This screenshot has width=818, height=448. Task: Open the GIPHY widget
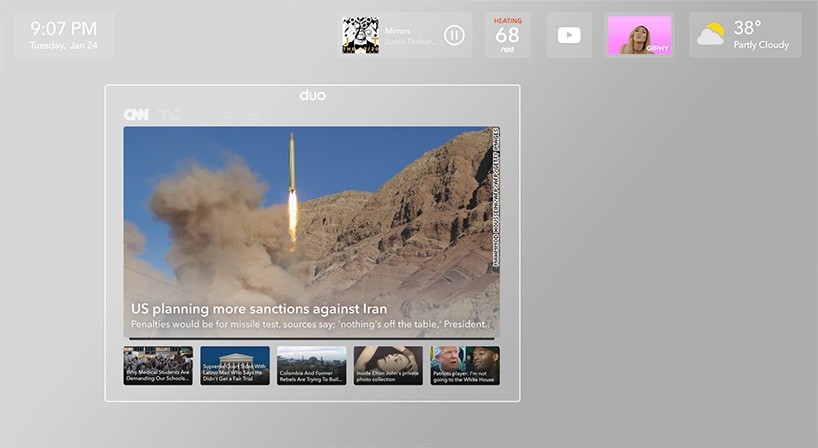click(639, 35)
